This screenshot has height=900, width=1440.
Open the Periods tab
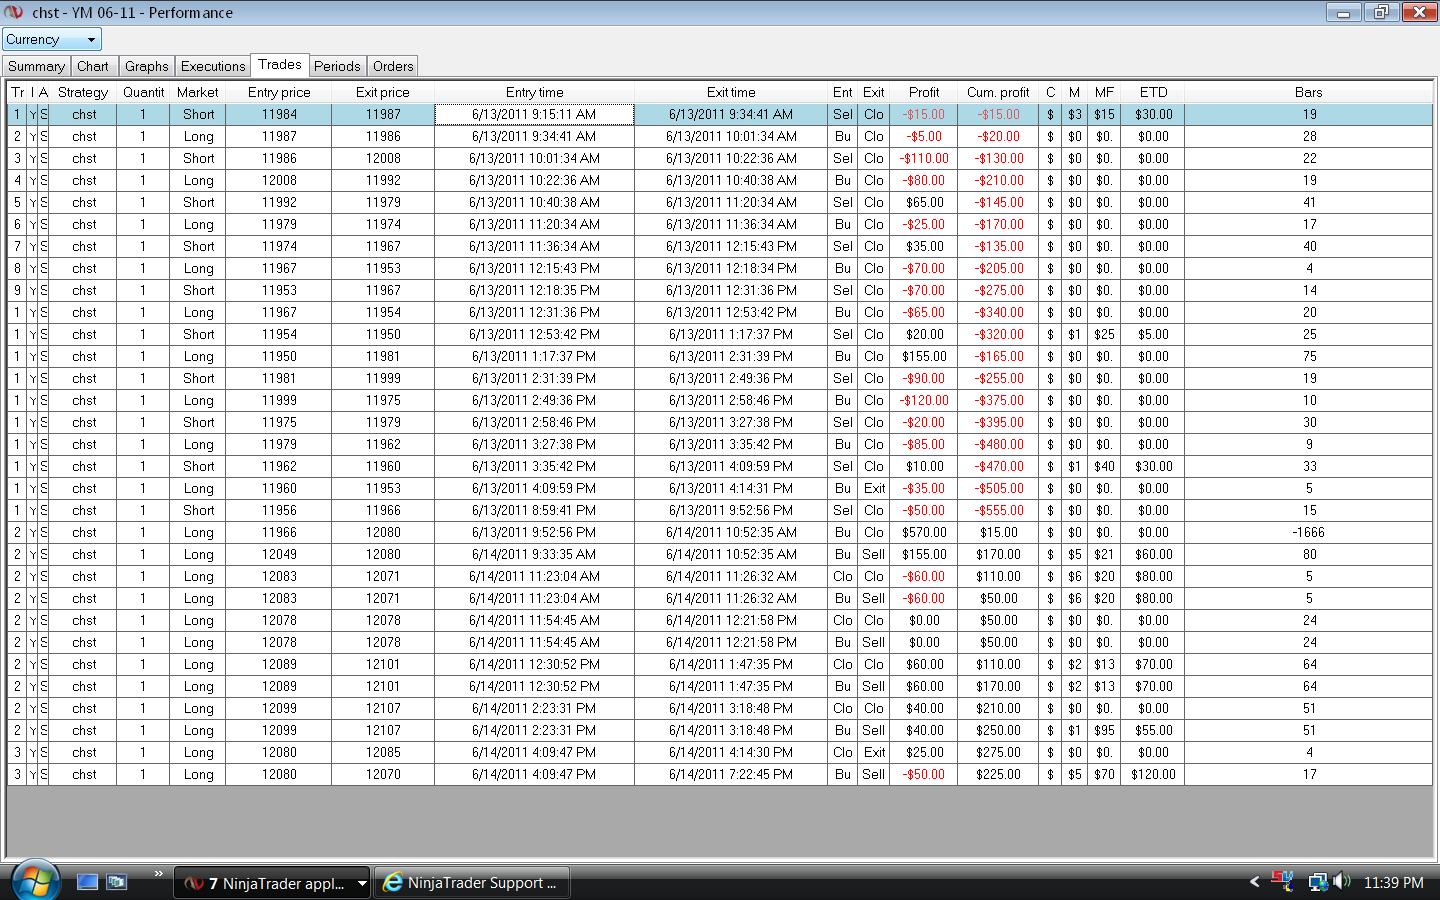(x=337, y=66)
